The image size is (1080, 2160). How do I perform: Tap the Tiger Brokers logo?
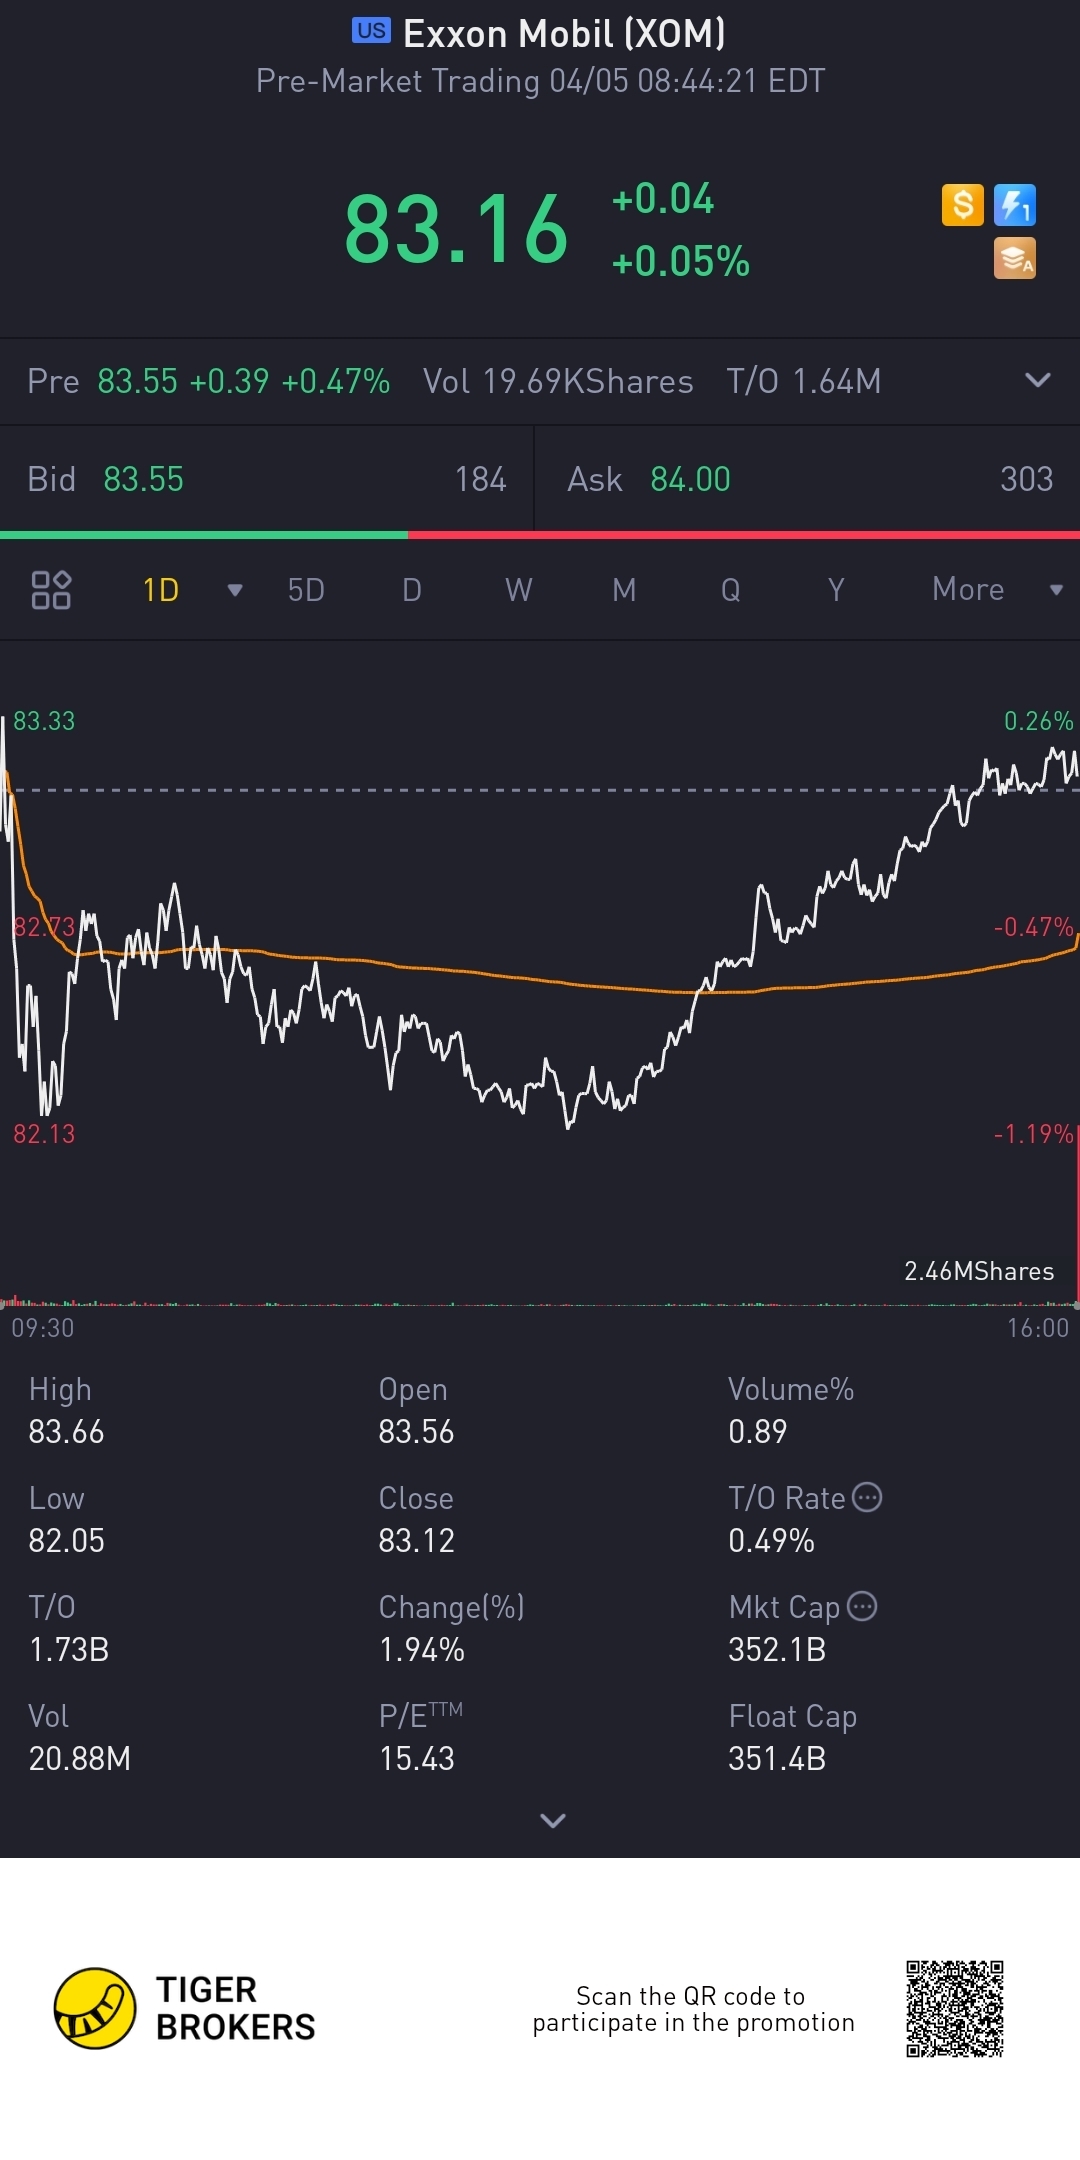95,2008
